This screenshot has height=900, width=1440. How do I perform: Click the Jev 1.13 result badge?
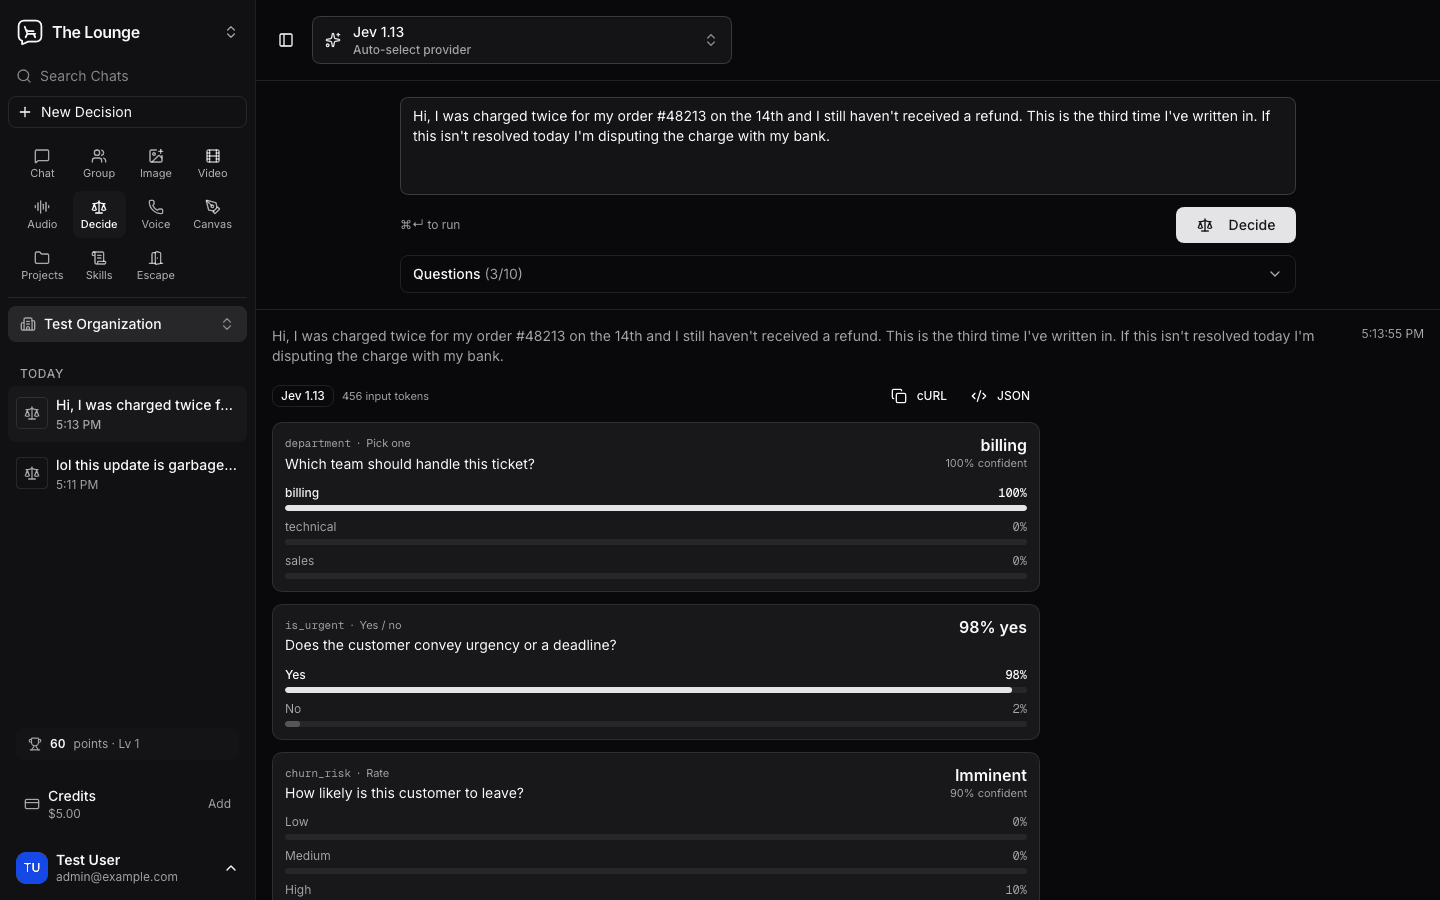pyautogui.click(x=303, y=396)
